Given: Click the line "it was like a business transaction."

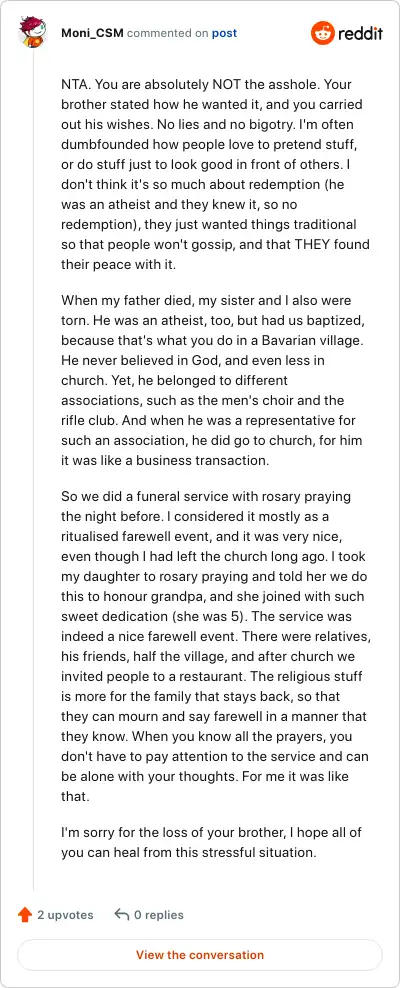Looking at the screenshot, I should pos(165,459).
